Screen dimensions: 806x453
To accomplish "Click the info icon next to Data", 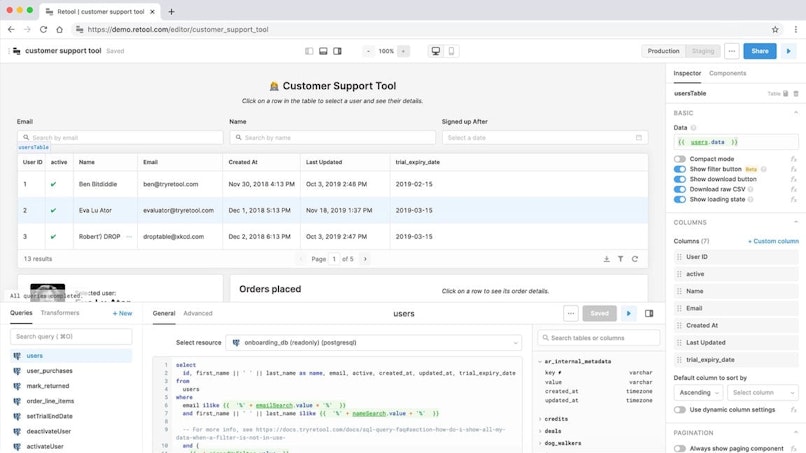I will click(x=693, y=128).
